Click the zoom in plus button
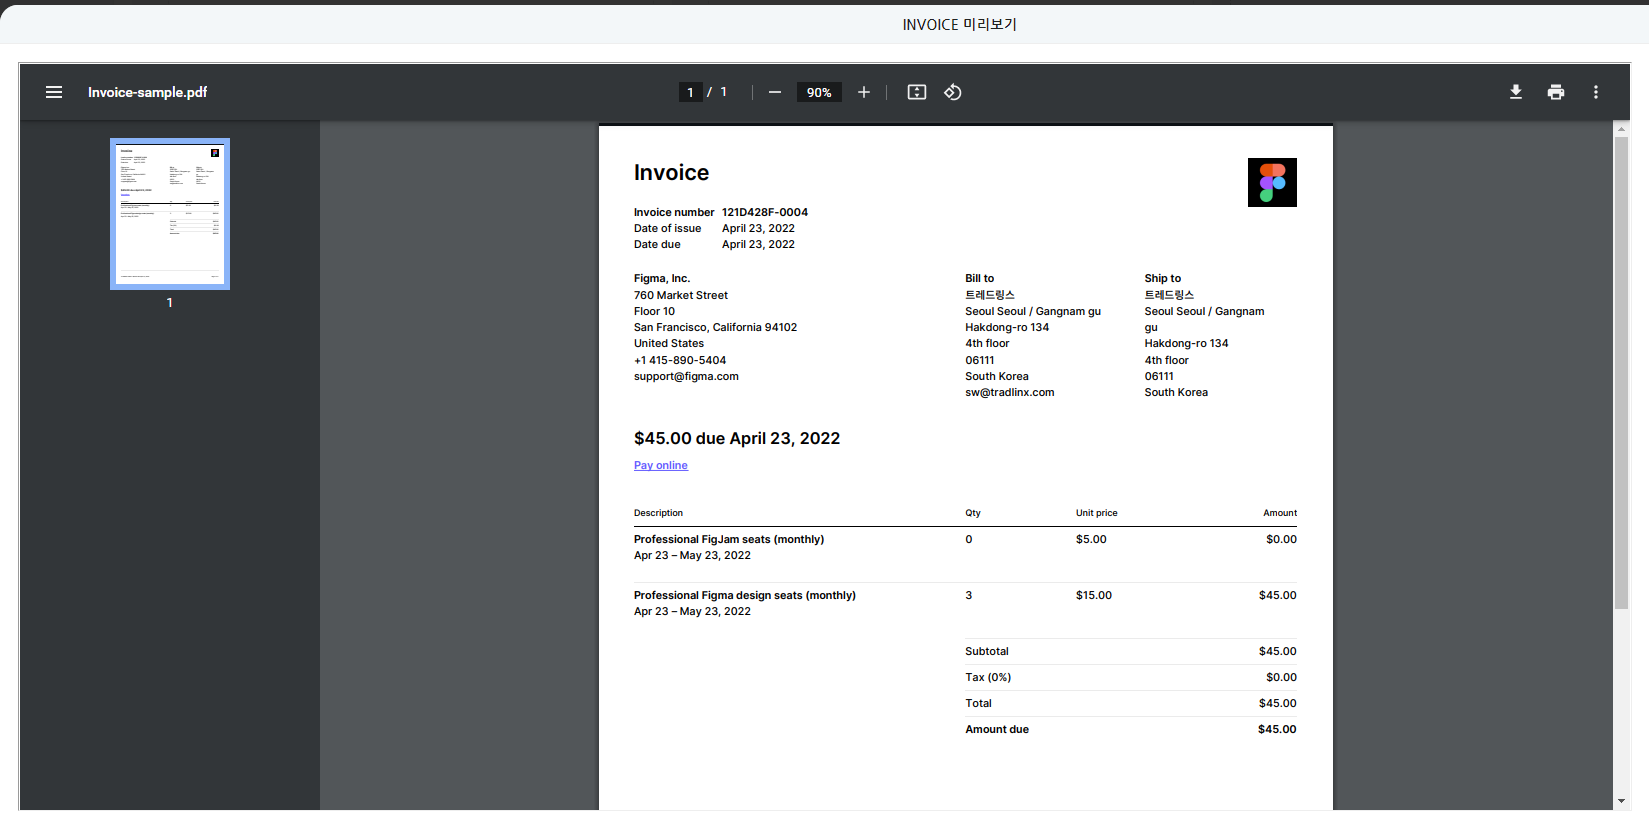This screenshot has width=1649, height=829. coord(864,92)
